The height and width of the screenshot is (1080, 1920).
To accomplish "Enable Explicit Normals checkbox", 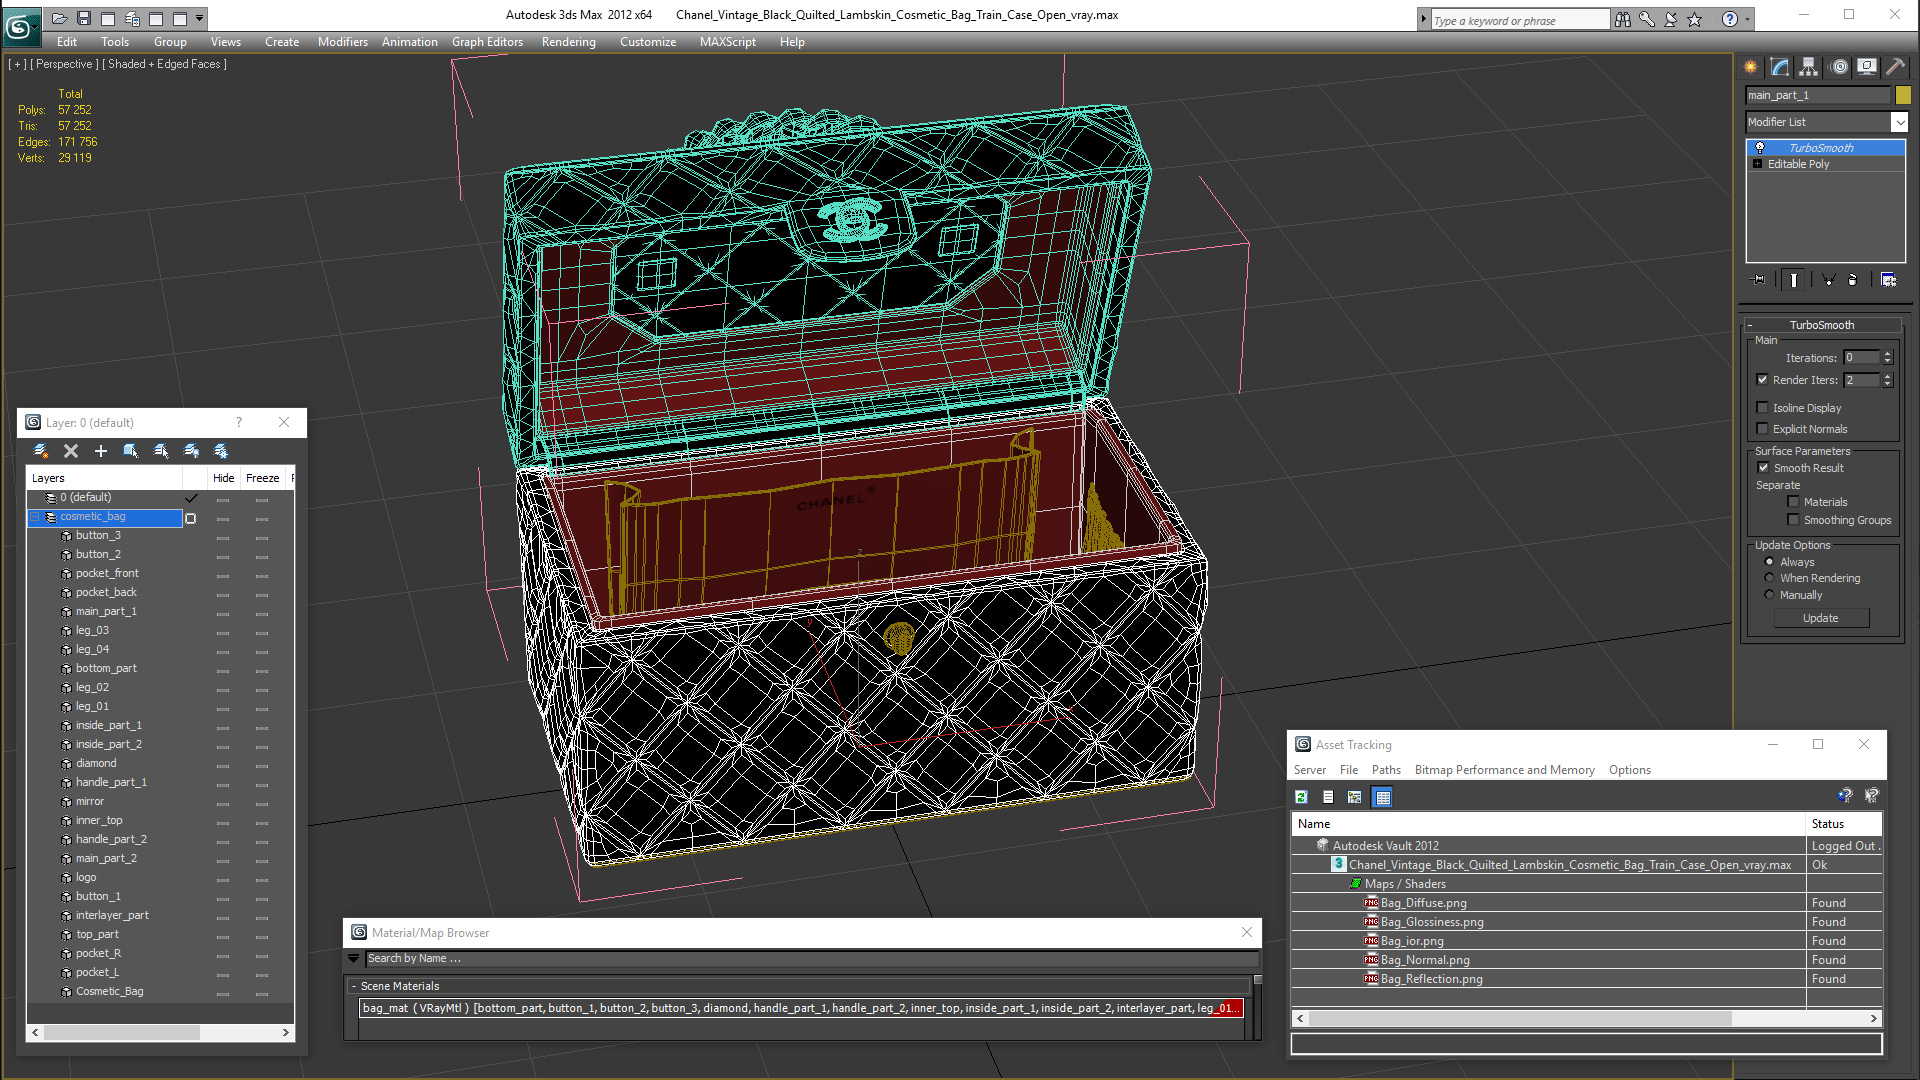I will (1763, 429).
